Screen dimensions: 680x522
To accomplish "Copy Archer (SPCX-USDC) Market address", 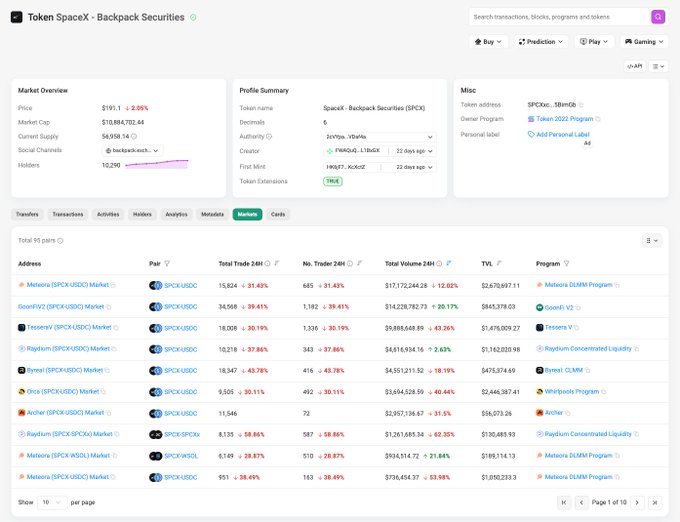I will point(108,413).
